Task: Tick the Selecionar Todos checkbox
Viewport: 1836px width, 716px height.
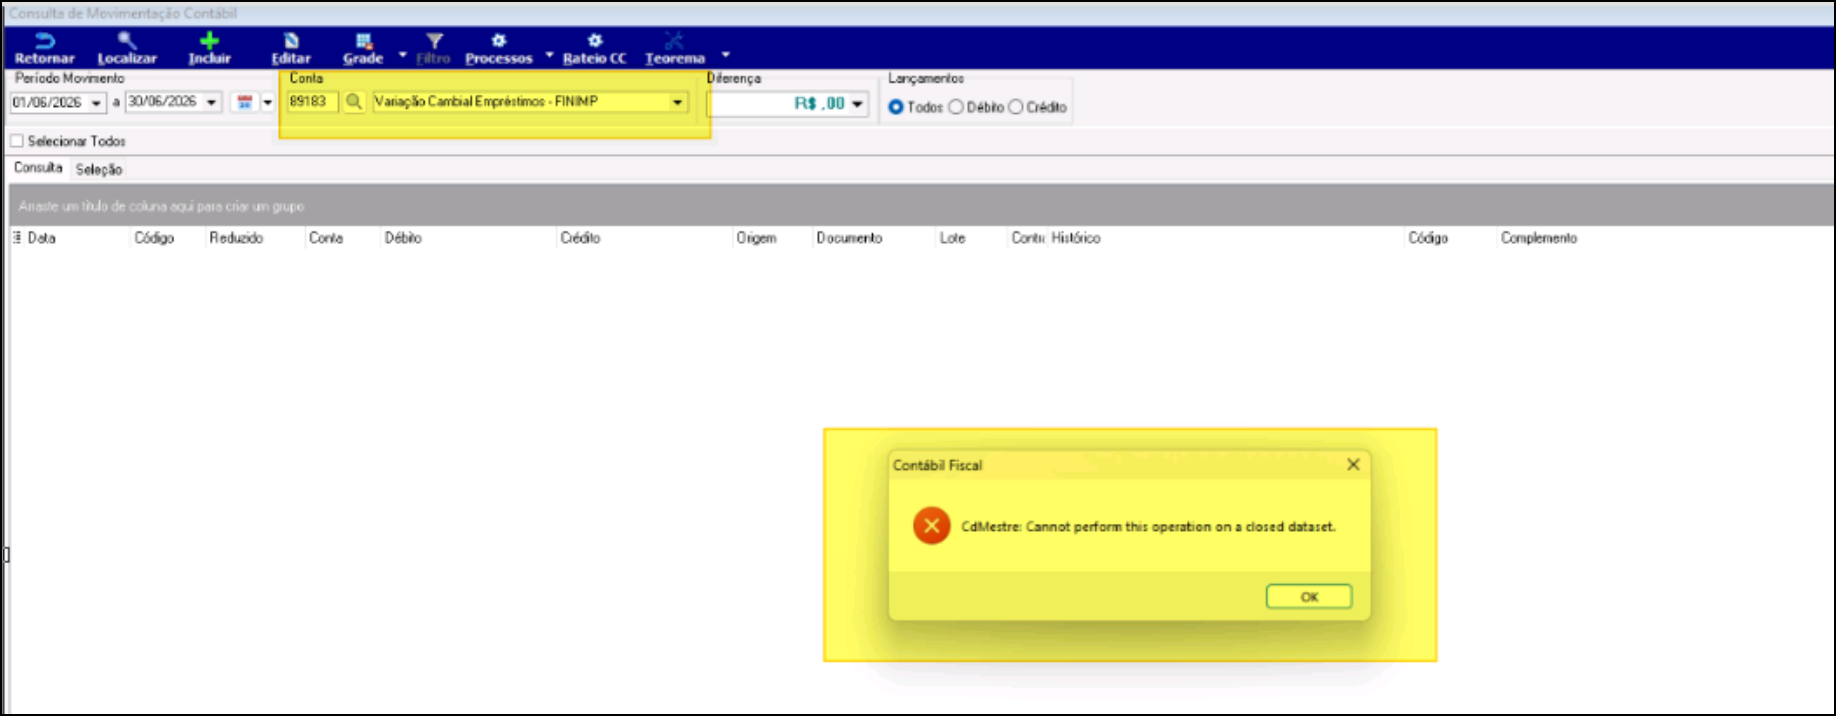Action: tap(17, 141)
